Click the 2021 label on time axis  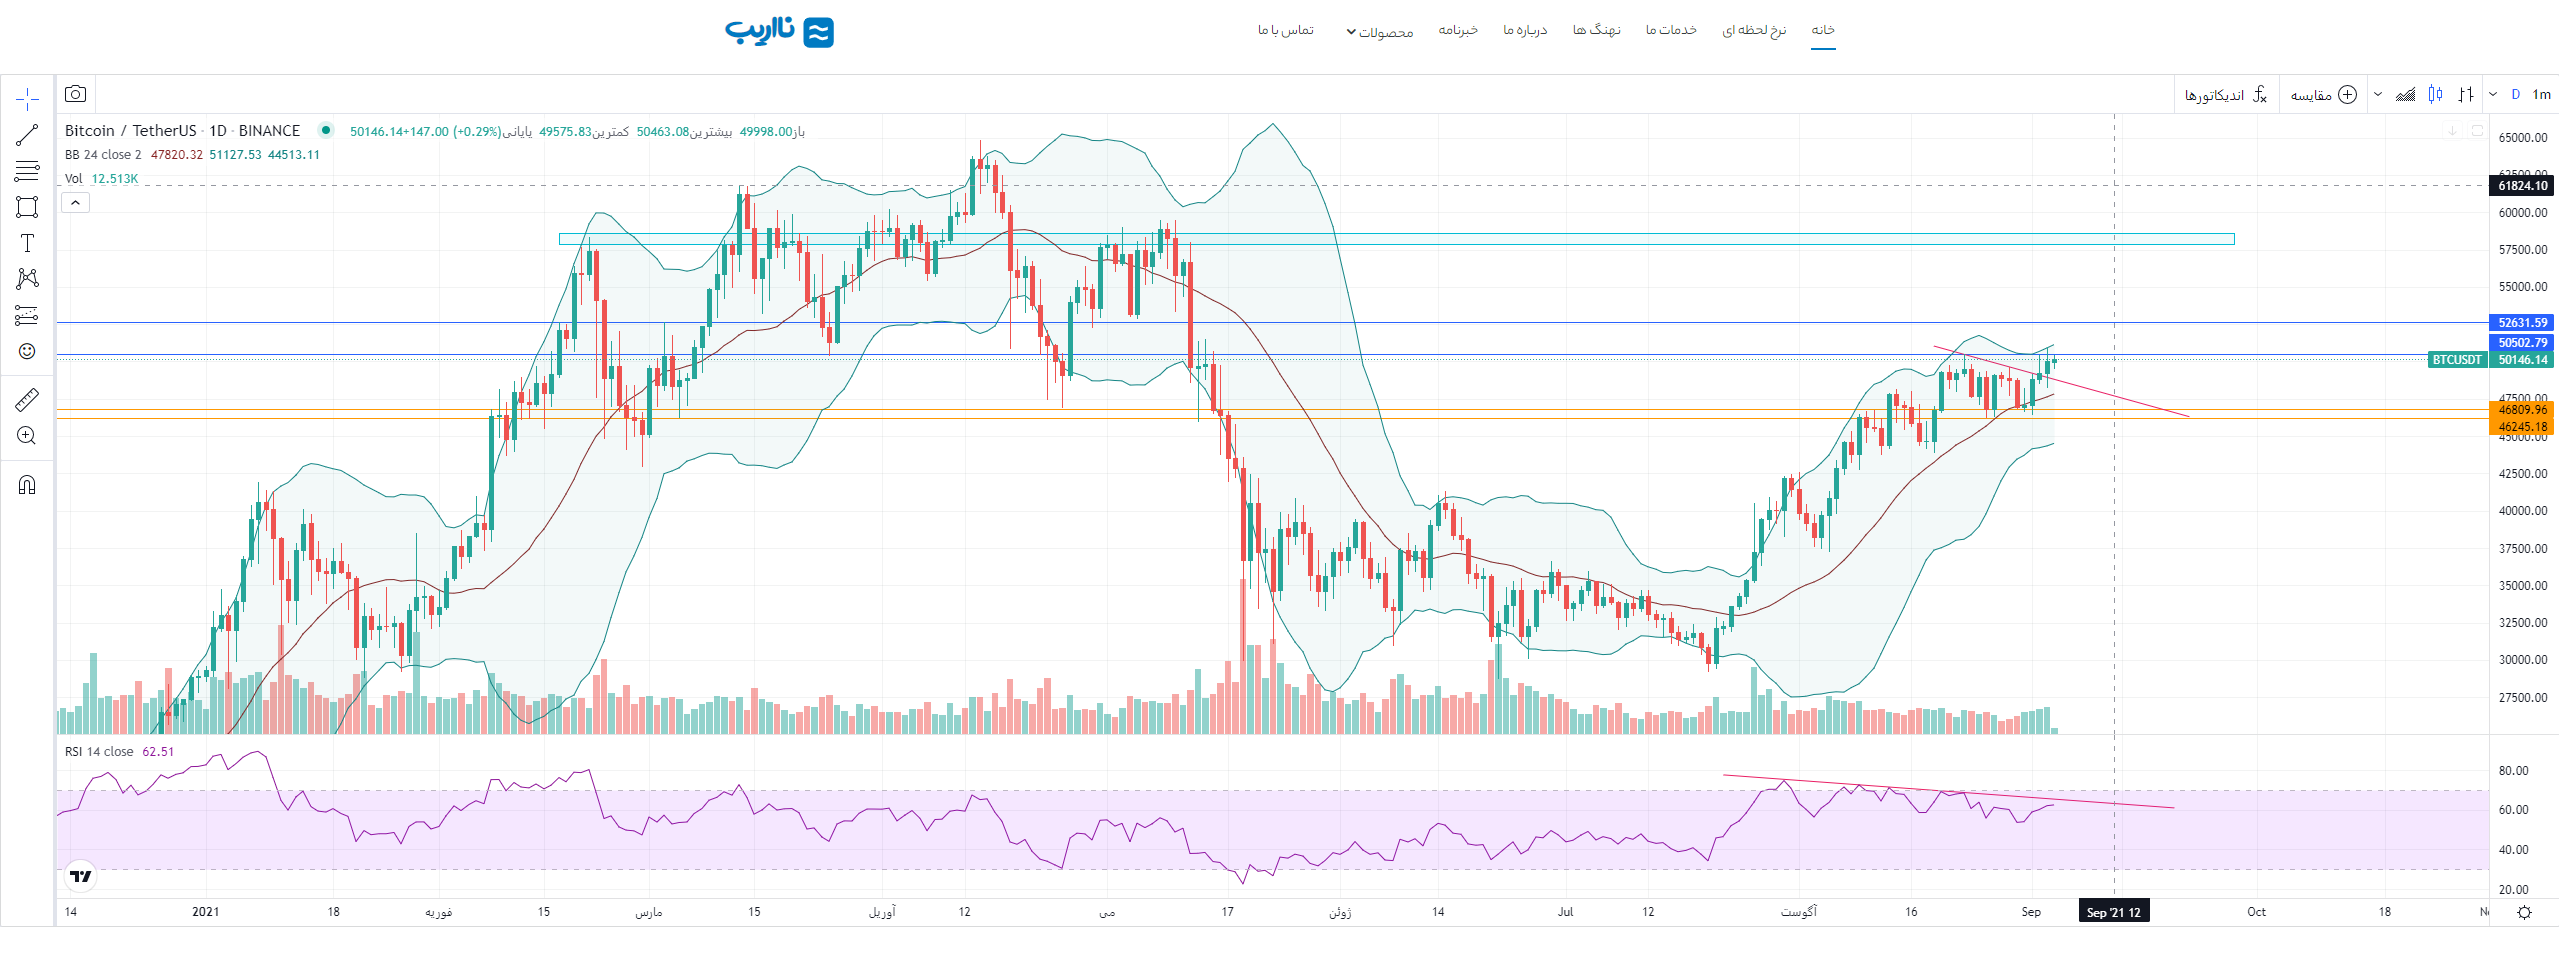pos(206,912)
